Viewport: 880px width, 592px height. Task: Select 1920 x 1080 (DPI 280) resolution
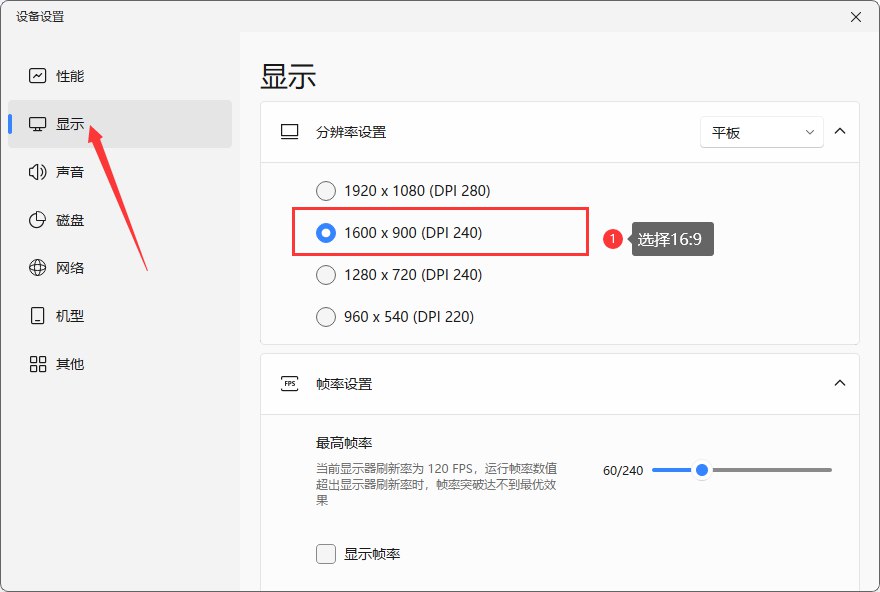pyautogui.click(x=326, y=190)
